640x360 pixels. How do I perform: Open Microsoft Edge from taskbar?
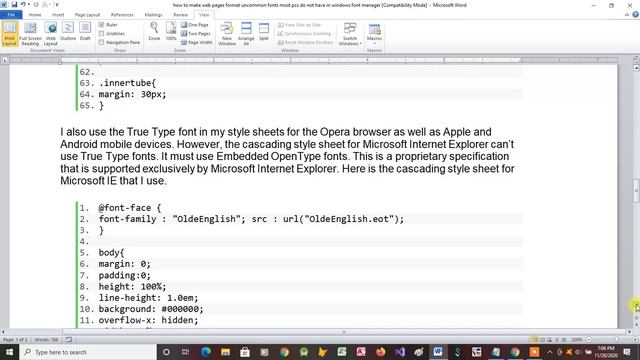coord(206,352)
